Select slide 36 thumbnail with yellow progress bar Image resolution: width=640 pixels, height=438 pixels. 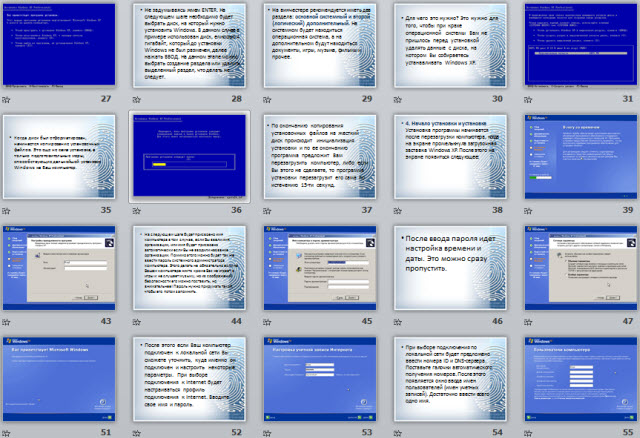(187, 158)
